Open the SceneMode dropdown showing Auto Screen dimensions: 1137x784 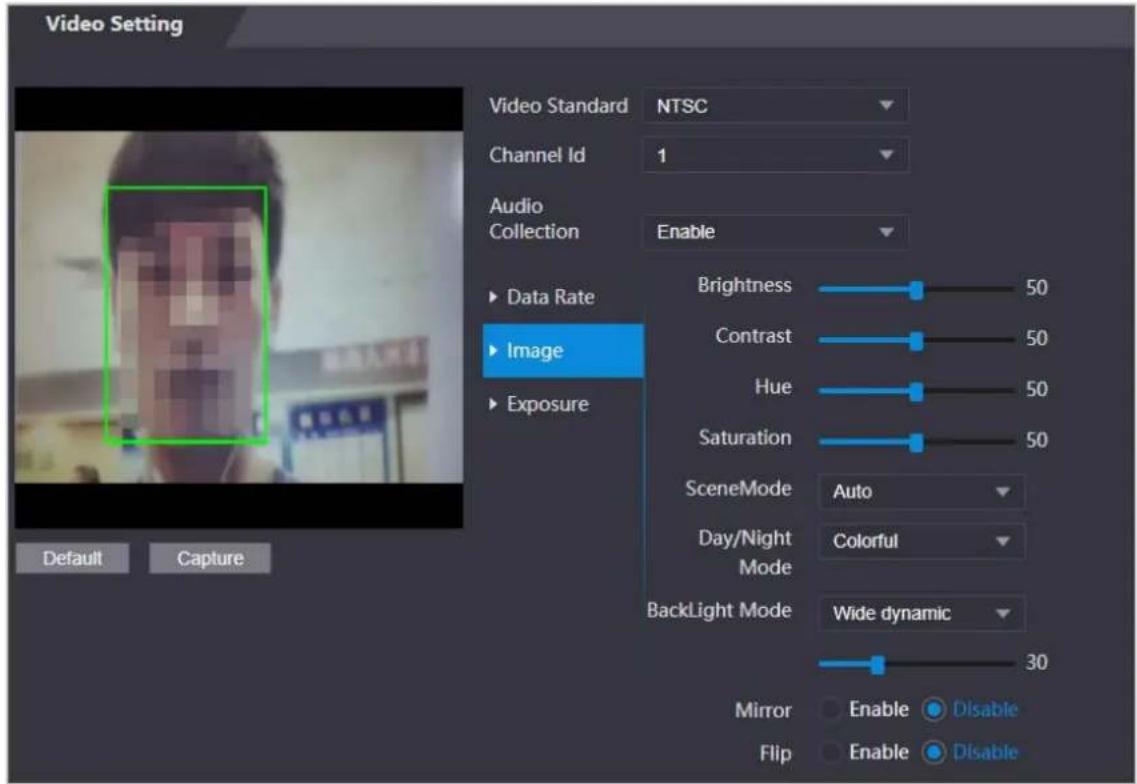pyautogui.click(x=922, y=492)
